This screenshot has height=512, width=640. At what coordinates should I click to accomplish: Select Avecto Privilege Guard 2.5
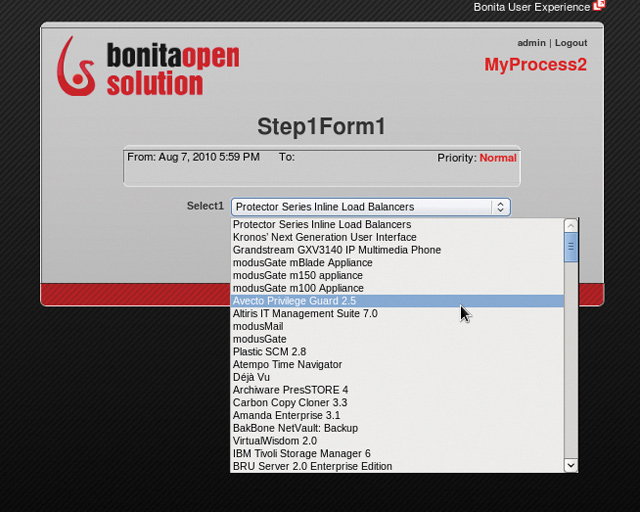pos(397,301)
